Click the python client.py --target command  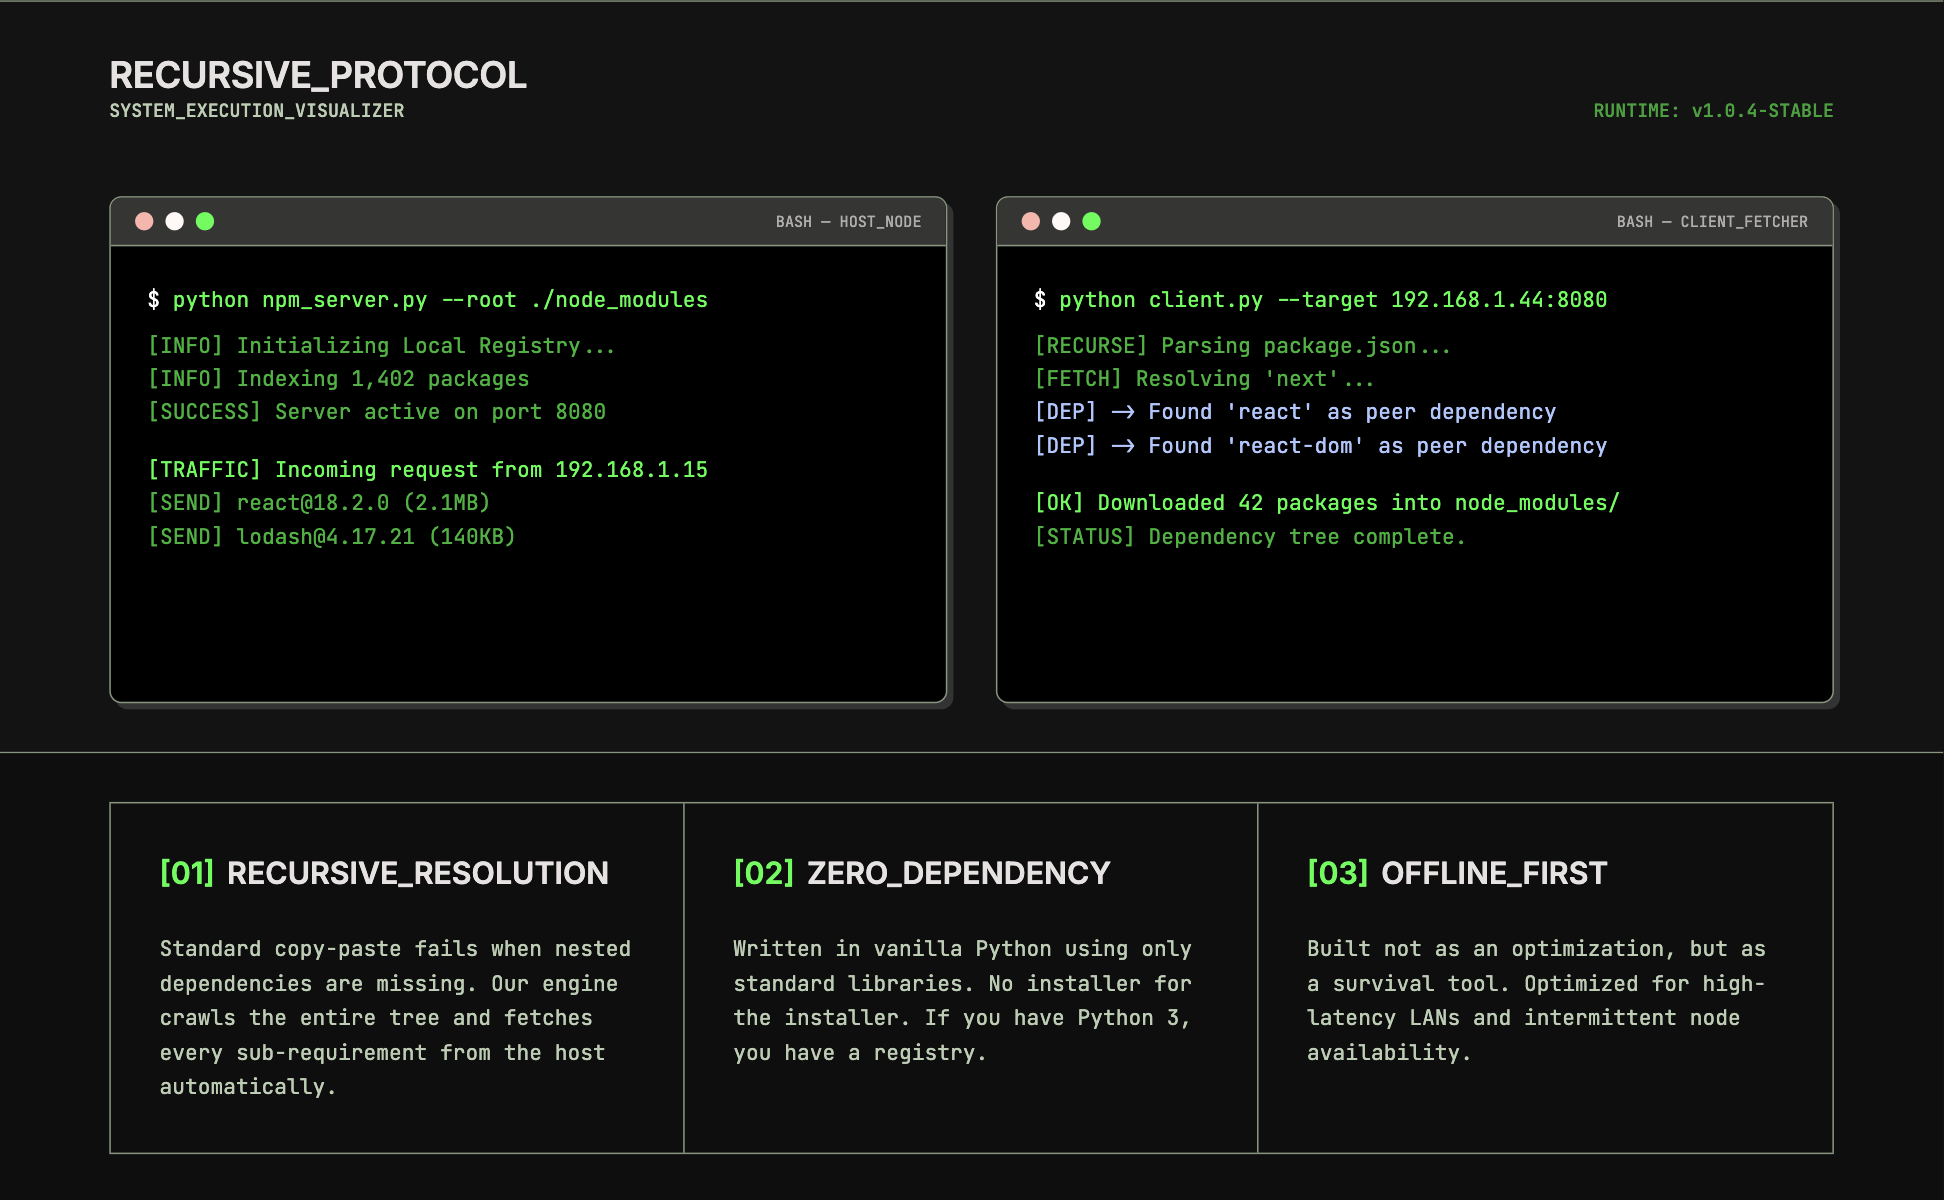click(x=1321, y=300)
